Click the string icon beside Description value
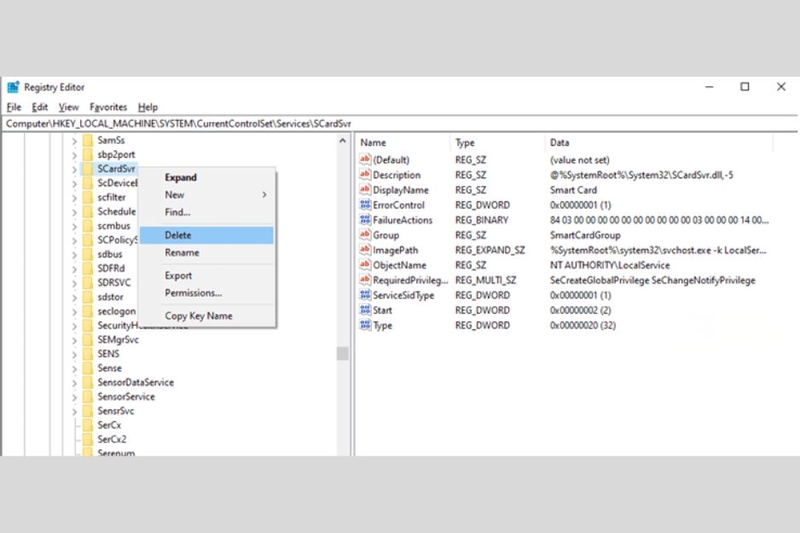 click(x=365, y=175)
